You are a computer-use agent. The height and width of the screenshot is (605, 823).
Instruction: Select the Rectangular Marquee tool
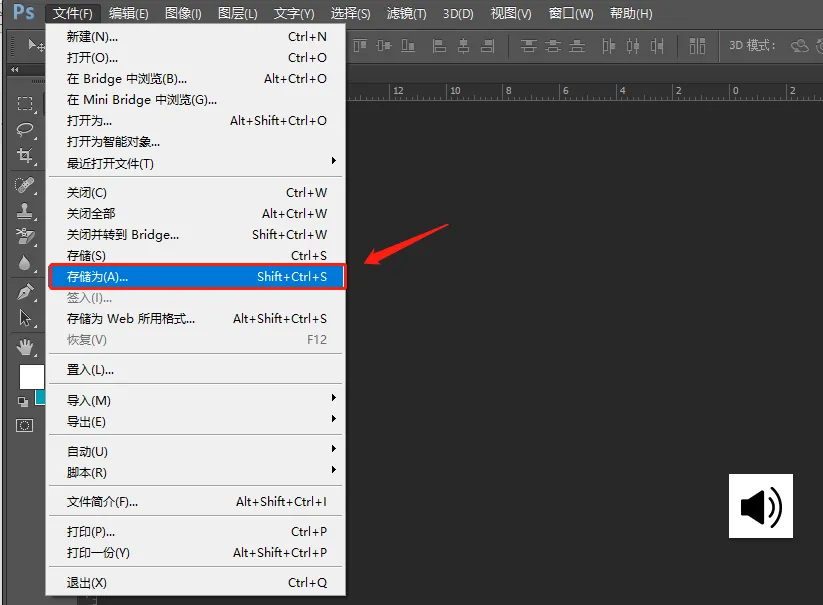click(25, 103)
